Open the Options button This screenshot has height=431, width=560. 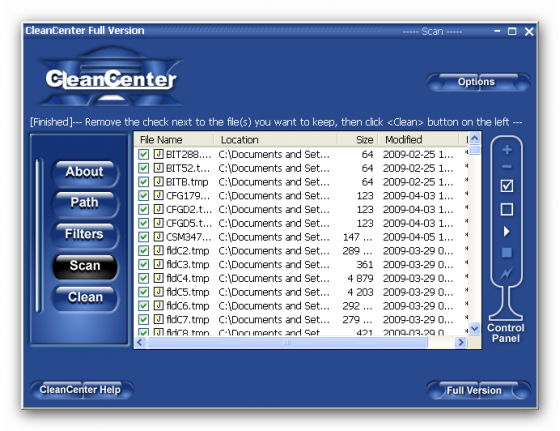pyautogui.click(x=478, y=82)
